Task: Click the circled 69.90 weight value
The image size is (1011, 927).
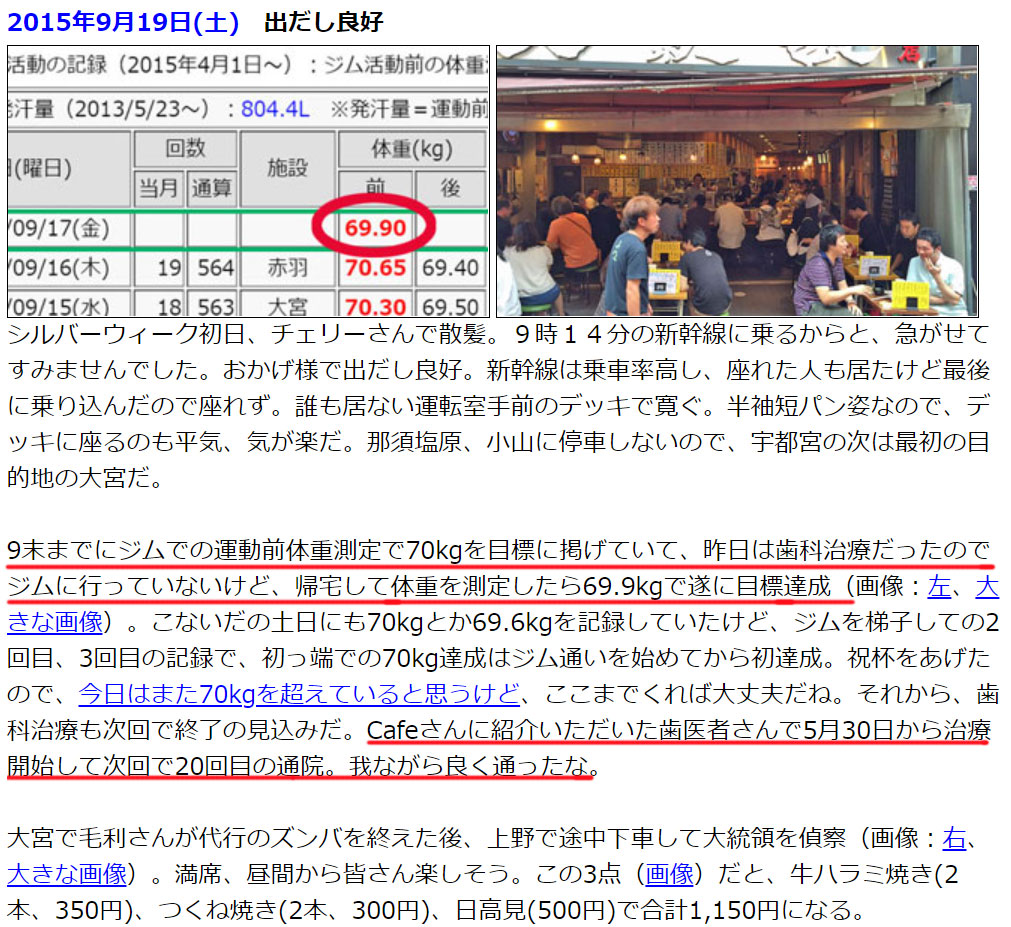Action: click(x=375, y=228)
